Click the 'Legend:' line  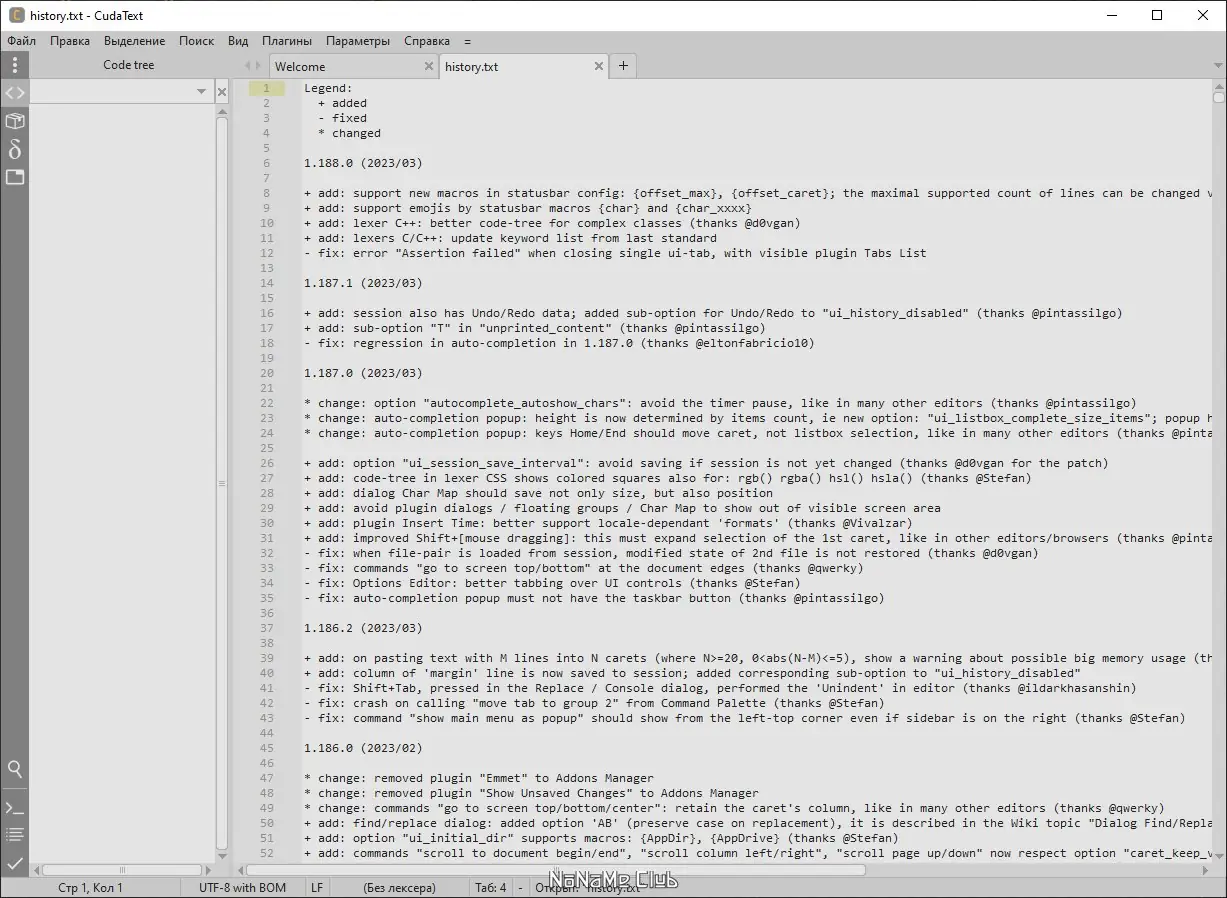328,88
